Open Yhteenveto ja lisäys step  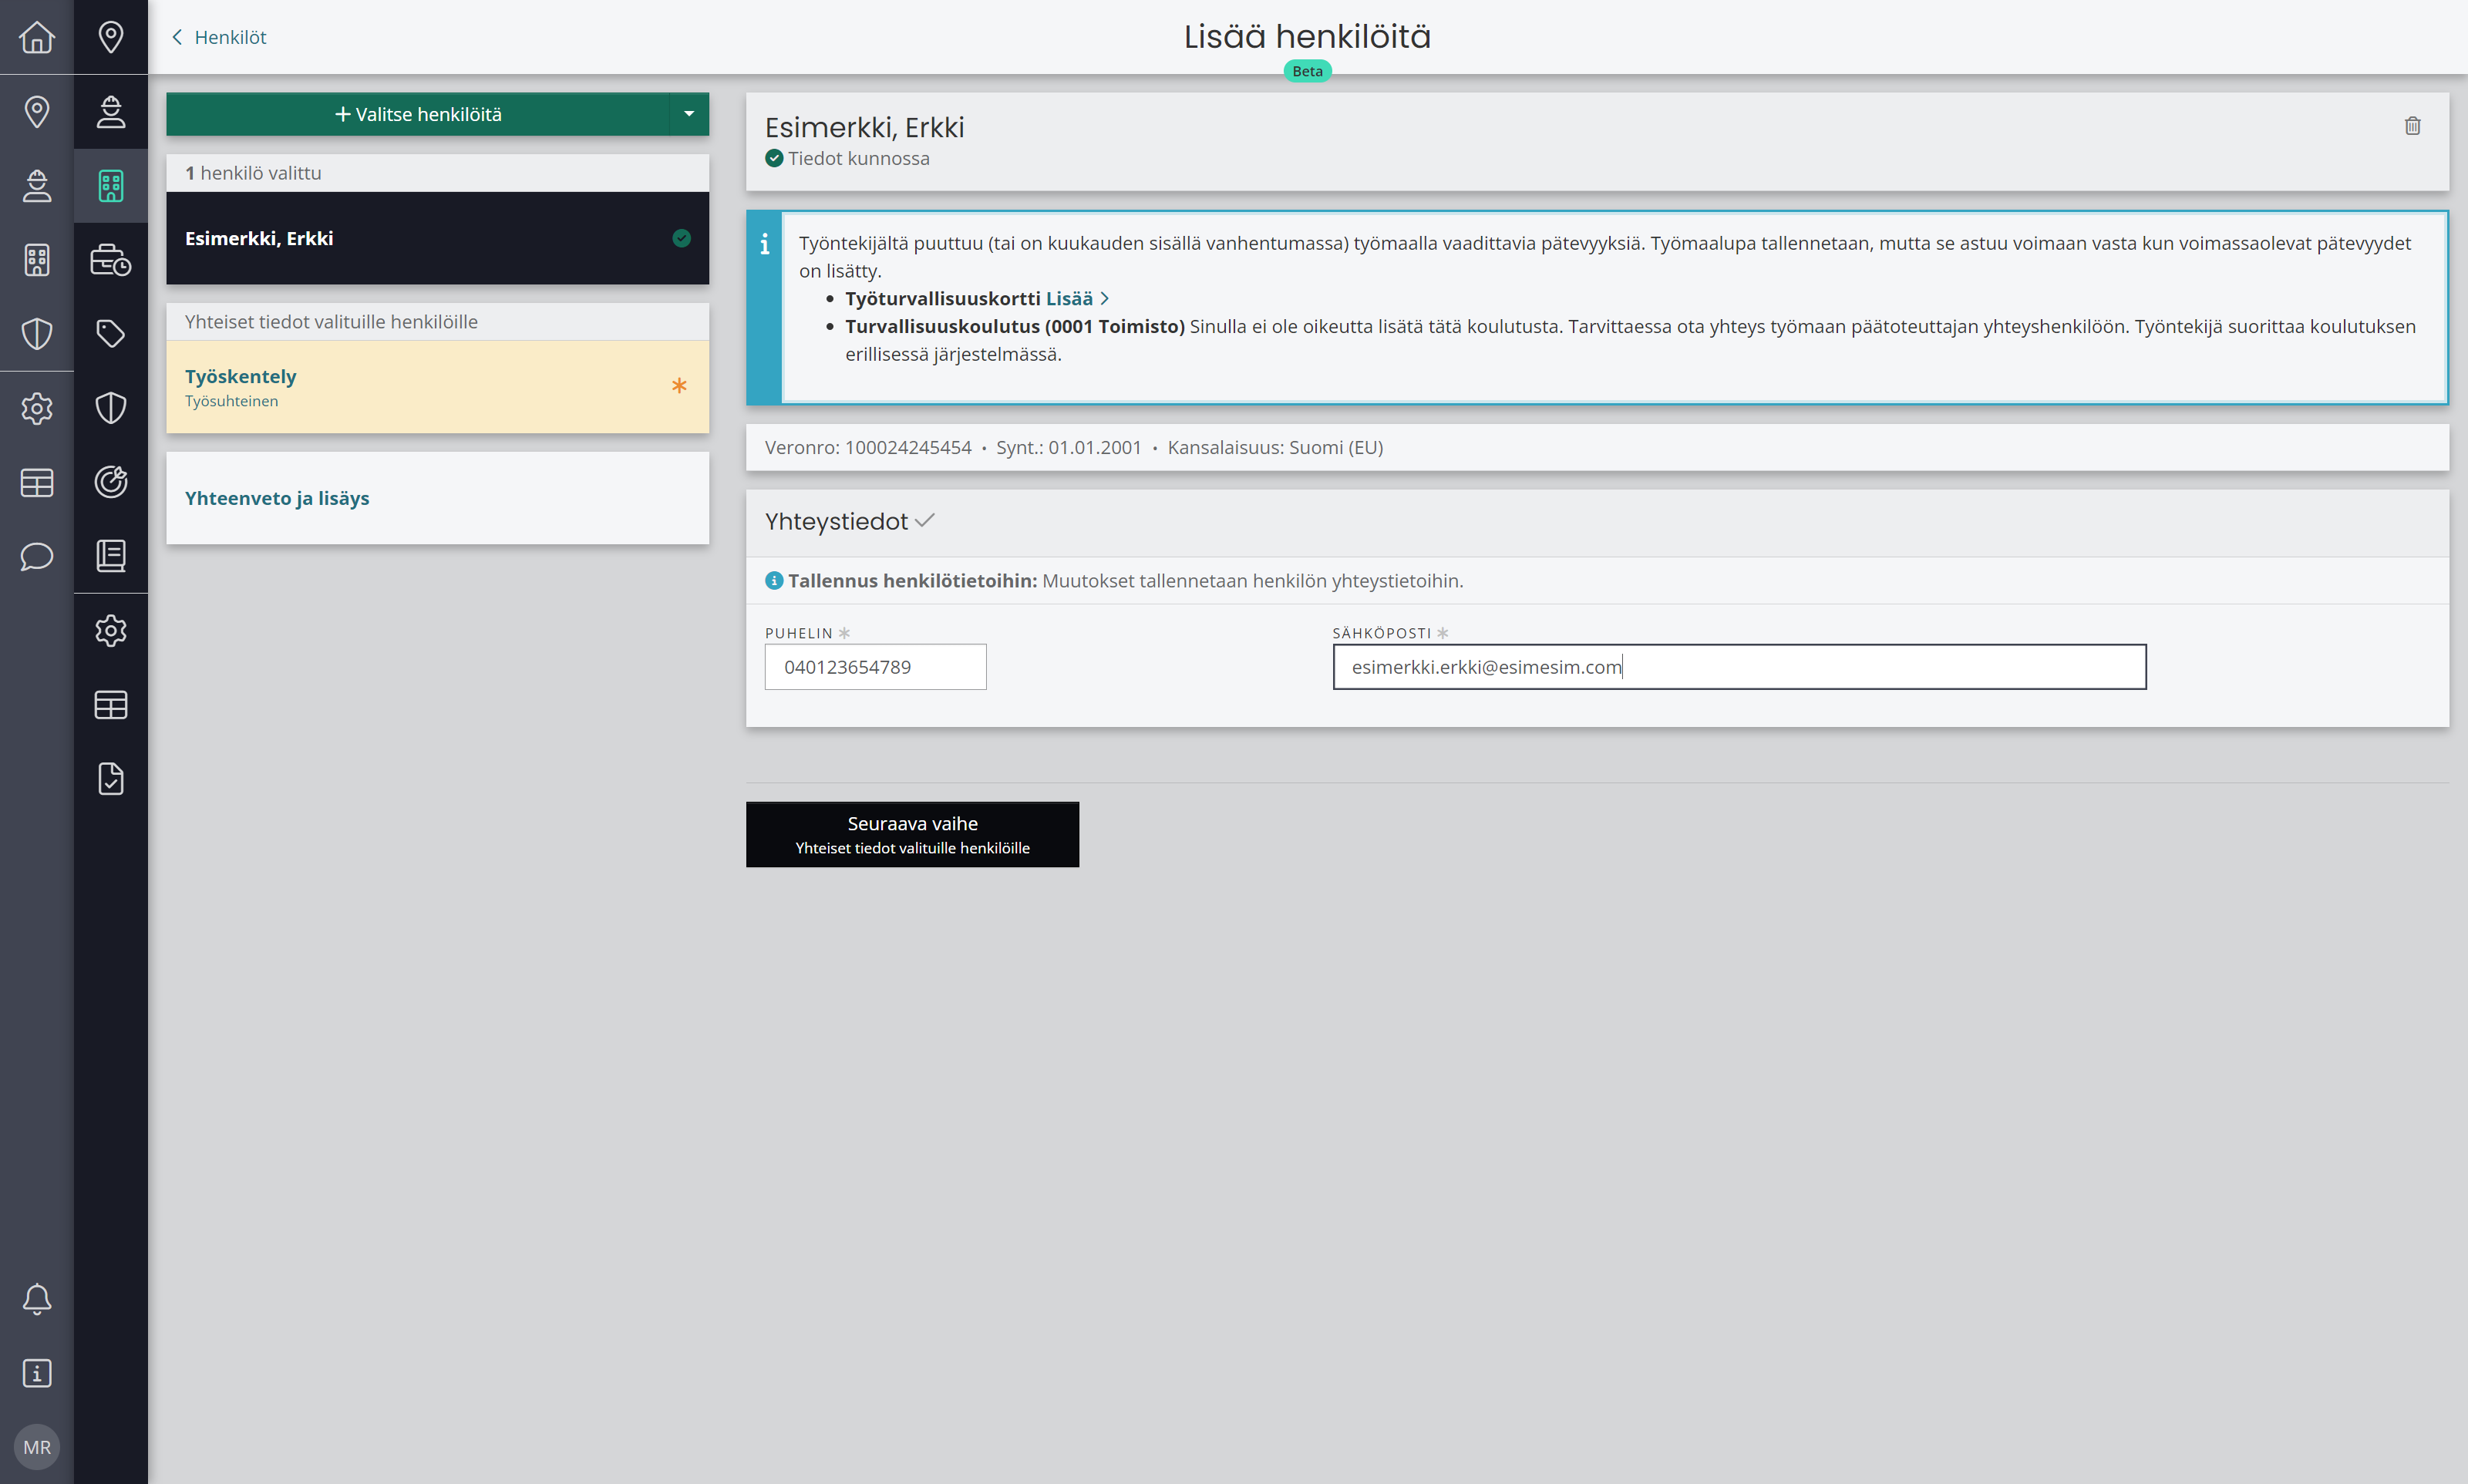pos(437,498)
